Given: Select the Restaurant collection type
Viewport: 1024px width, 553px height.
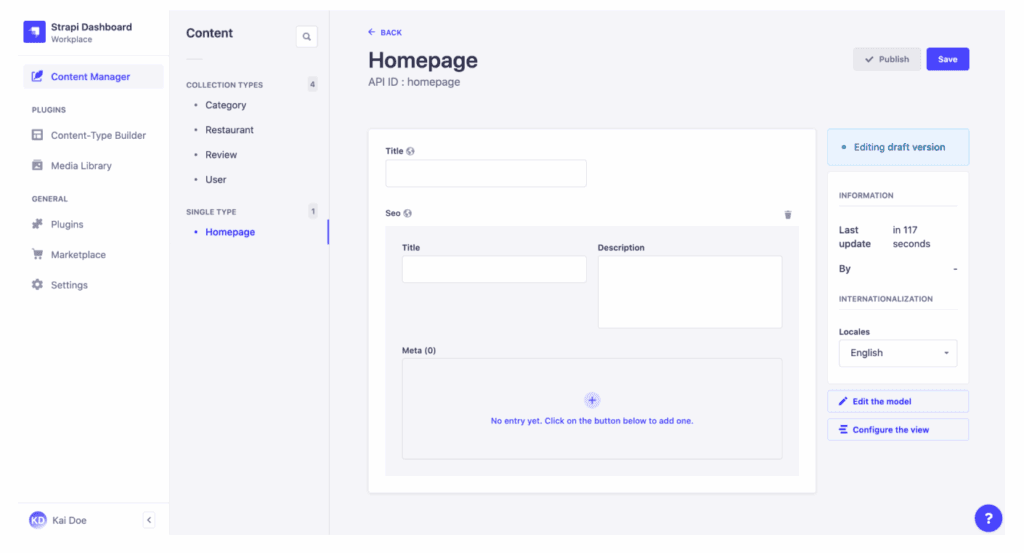Looking at the screenshot, I should (x=229, y=130).
